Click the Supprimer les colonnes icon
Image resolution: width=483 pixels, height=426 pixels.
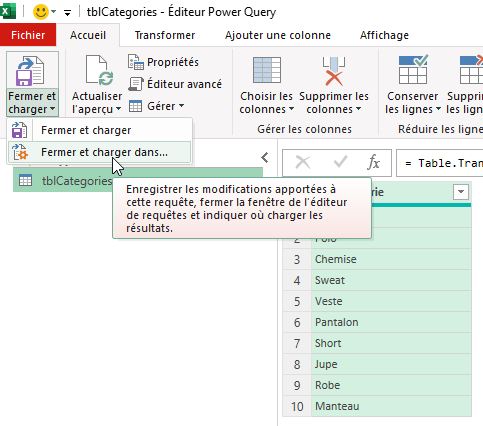tap(334, 71)
